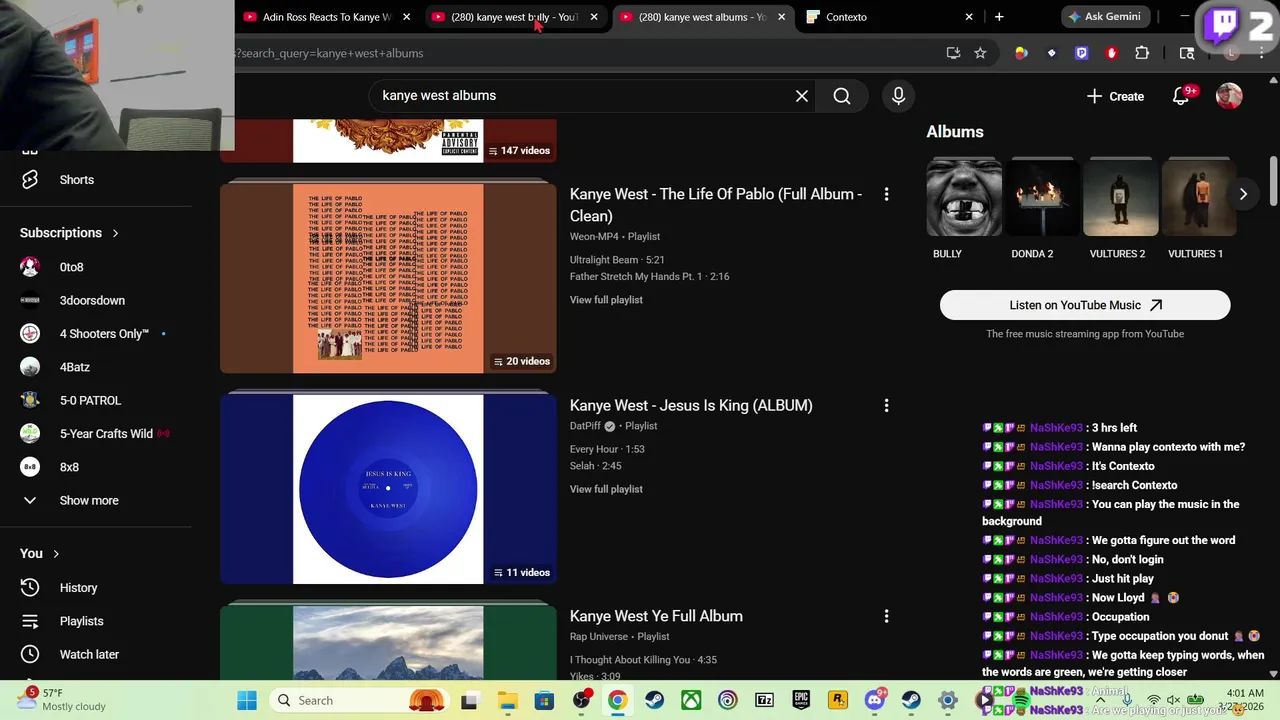This screenshot has height=720, width=1280.
Task: Open Discord from the taskbar
Action: click(876, 701)
